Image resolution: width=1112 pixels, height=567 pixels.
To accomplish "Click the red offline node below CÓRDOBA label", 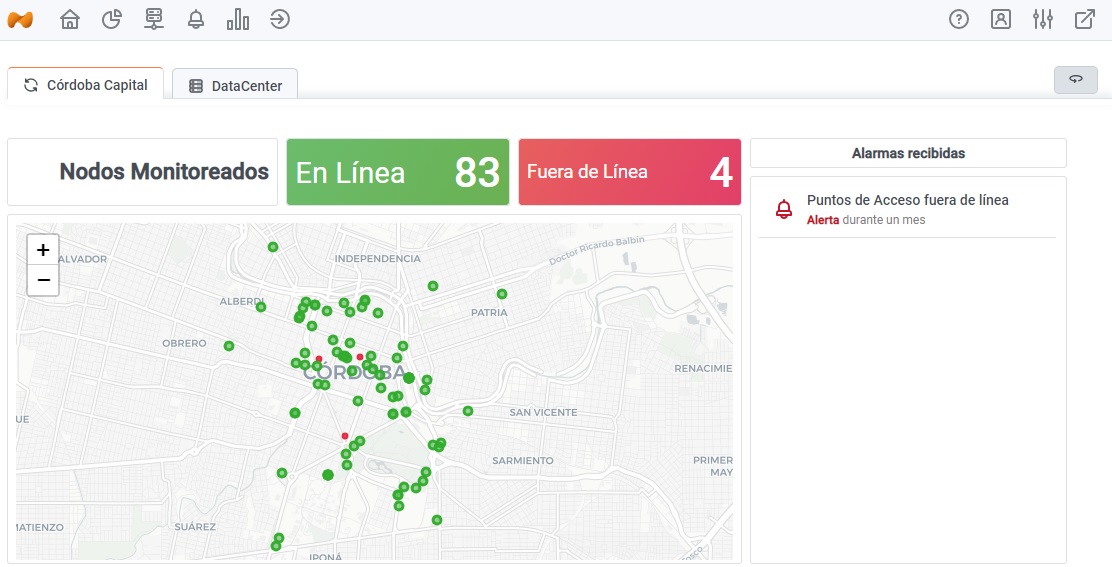I will (345, 436).
